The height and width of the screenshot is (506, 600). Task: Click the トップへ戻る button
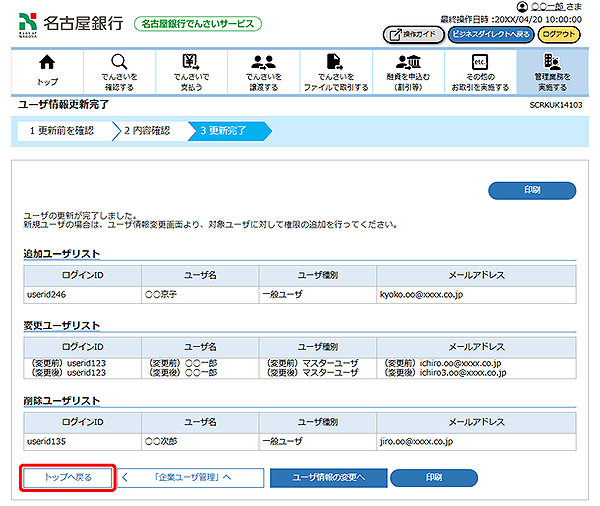[68, 478]
